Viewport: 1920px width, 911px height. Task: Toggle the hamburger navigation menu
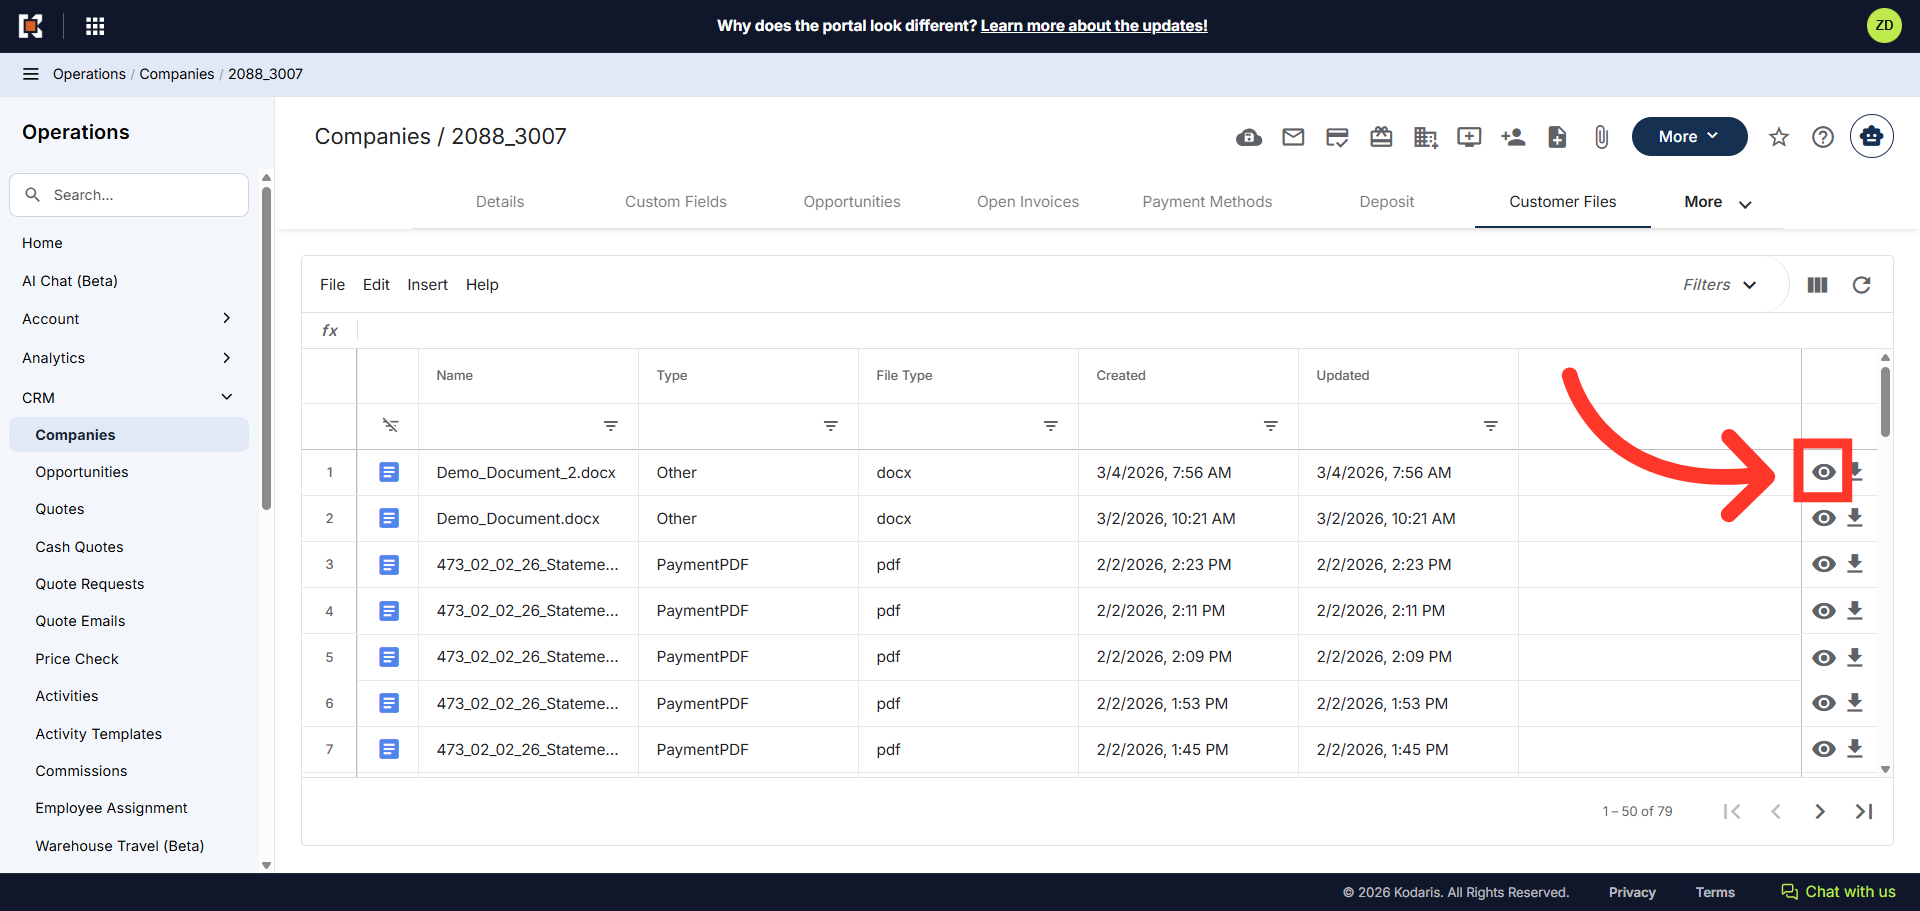[31, 74]
